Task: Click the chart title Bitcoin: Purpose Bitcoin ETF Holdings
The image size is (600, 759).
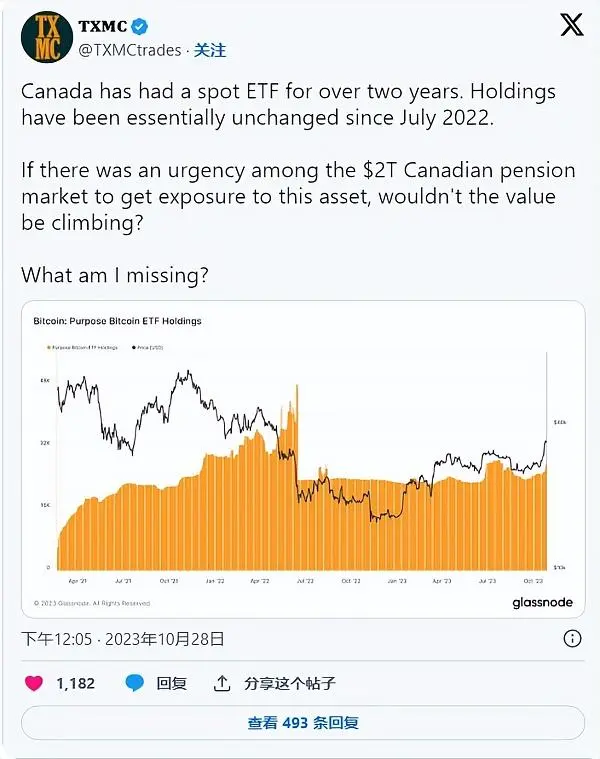Action: (x=118, y=321)
